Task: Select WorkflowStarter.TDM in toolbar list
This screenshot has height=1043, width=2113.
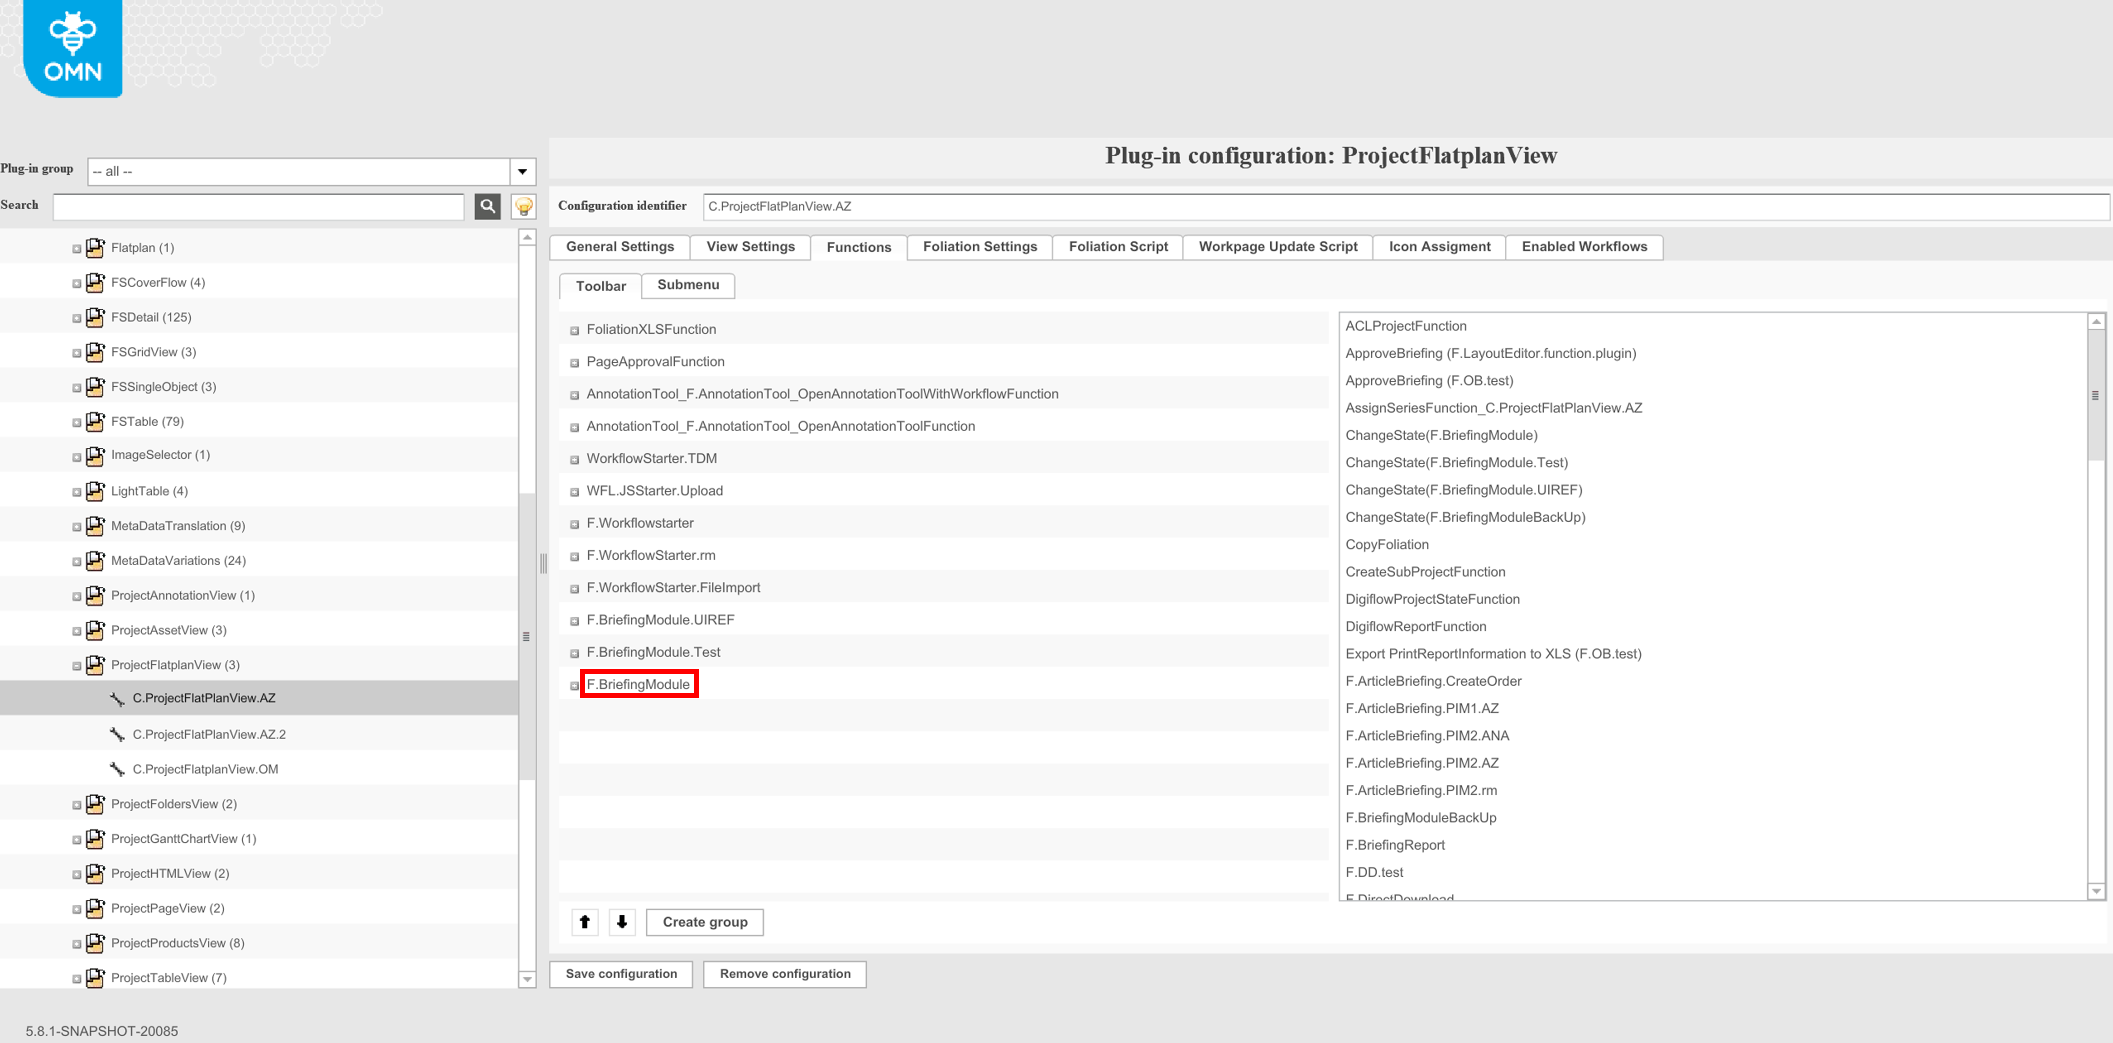Action: tap(651, 458)
